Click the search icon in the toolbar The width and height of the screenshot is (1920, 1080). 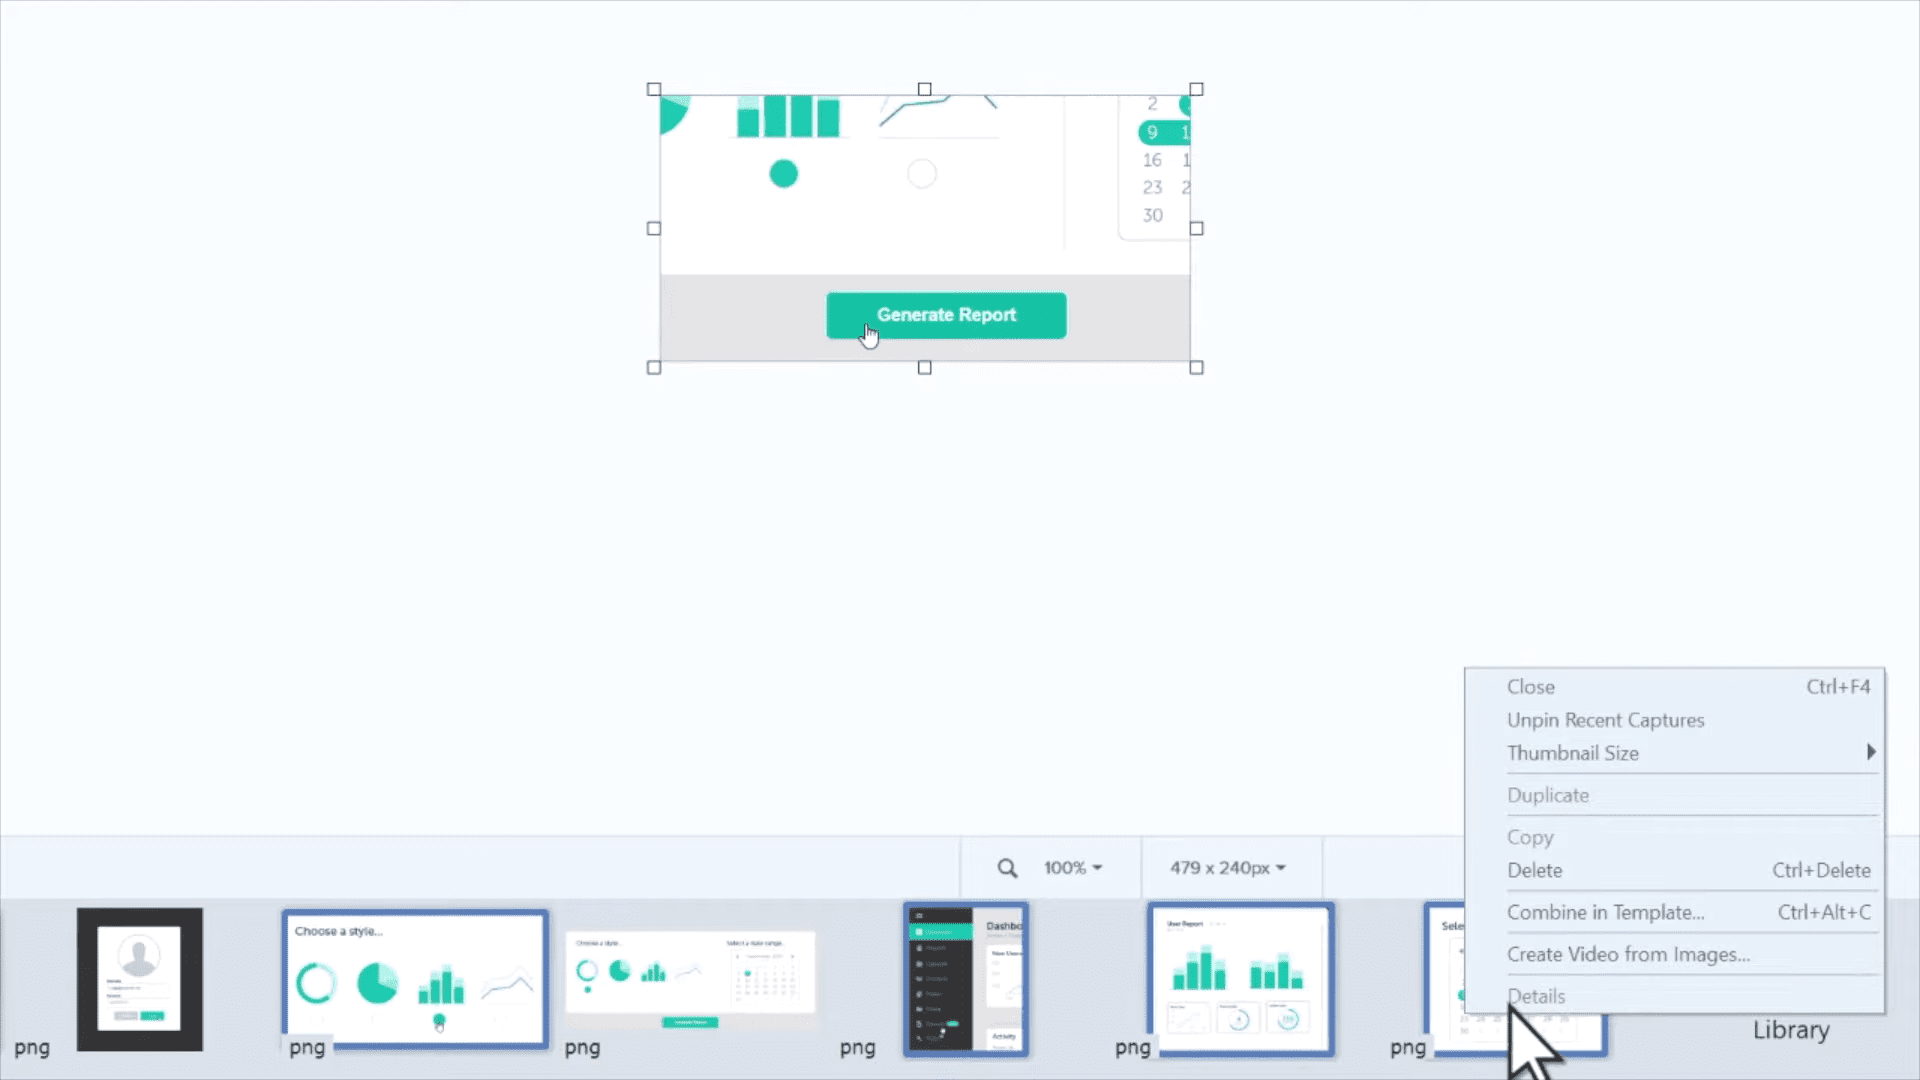coord(1006,868)
